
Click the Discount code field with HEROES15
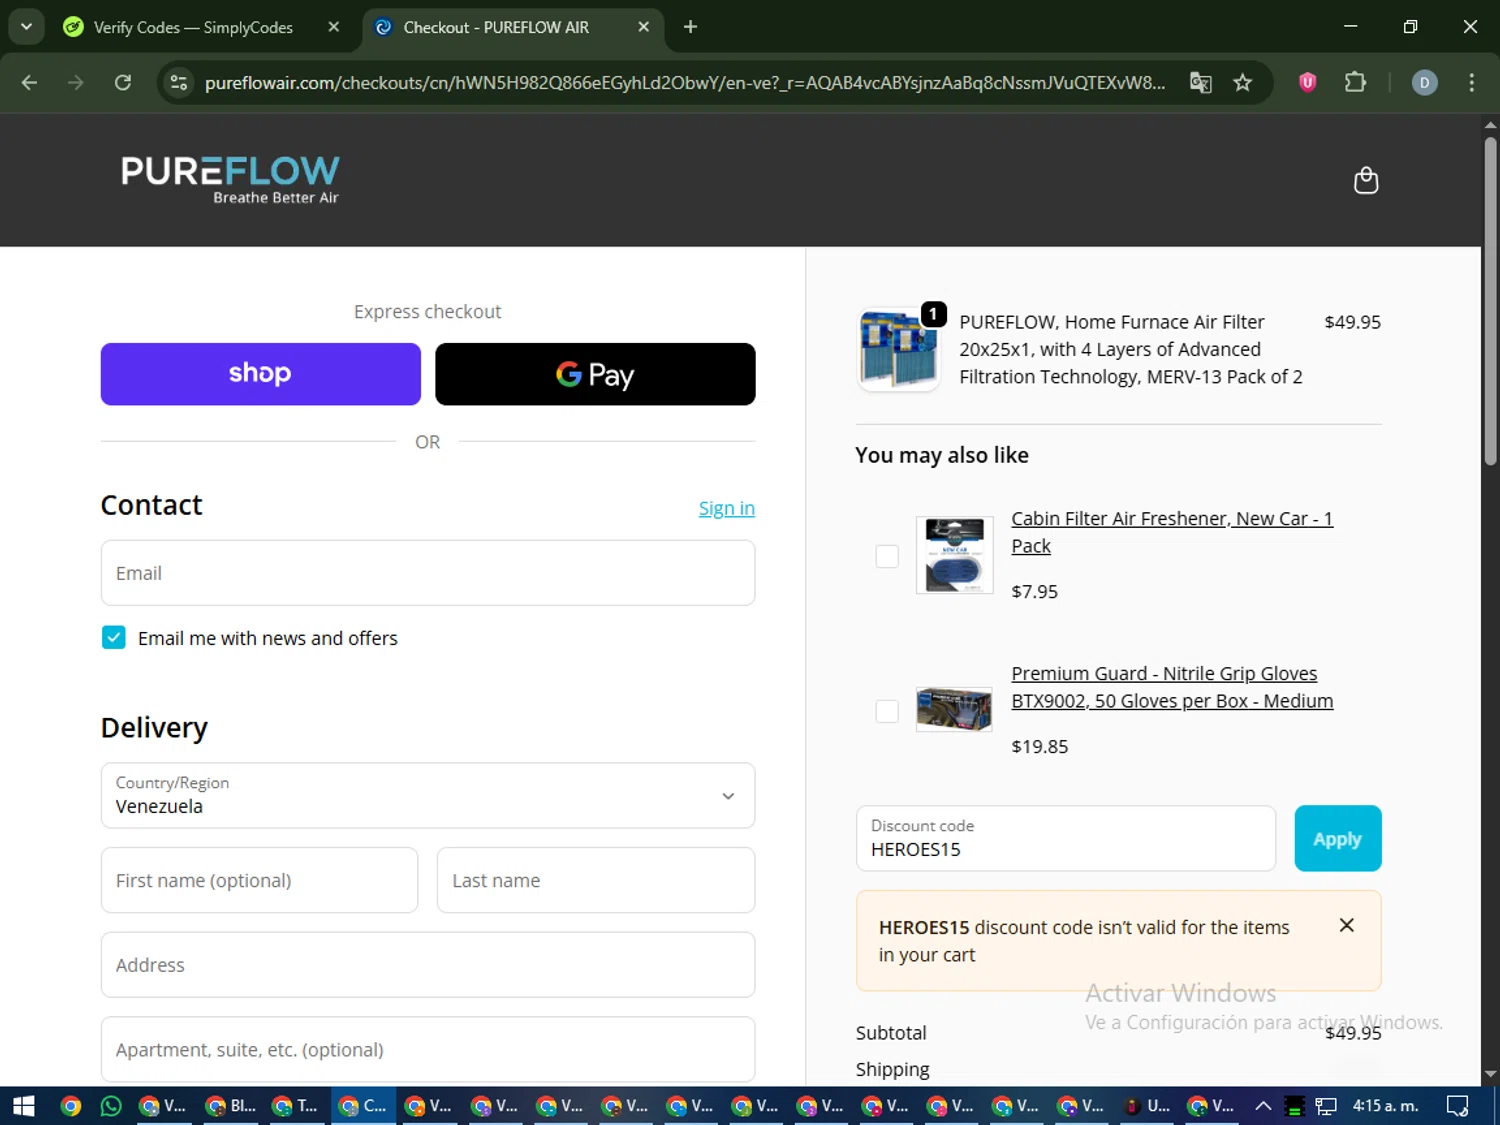(x=1066, y=838)
